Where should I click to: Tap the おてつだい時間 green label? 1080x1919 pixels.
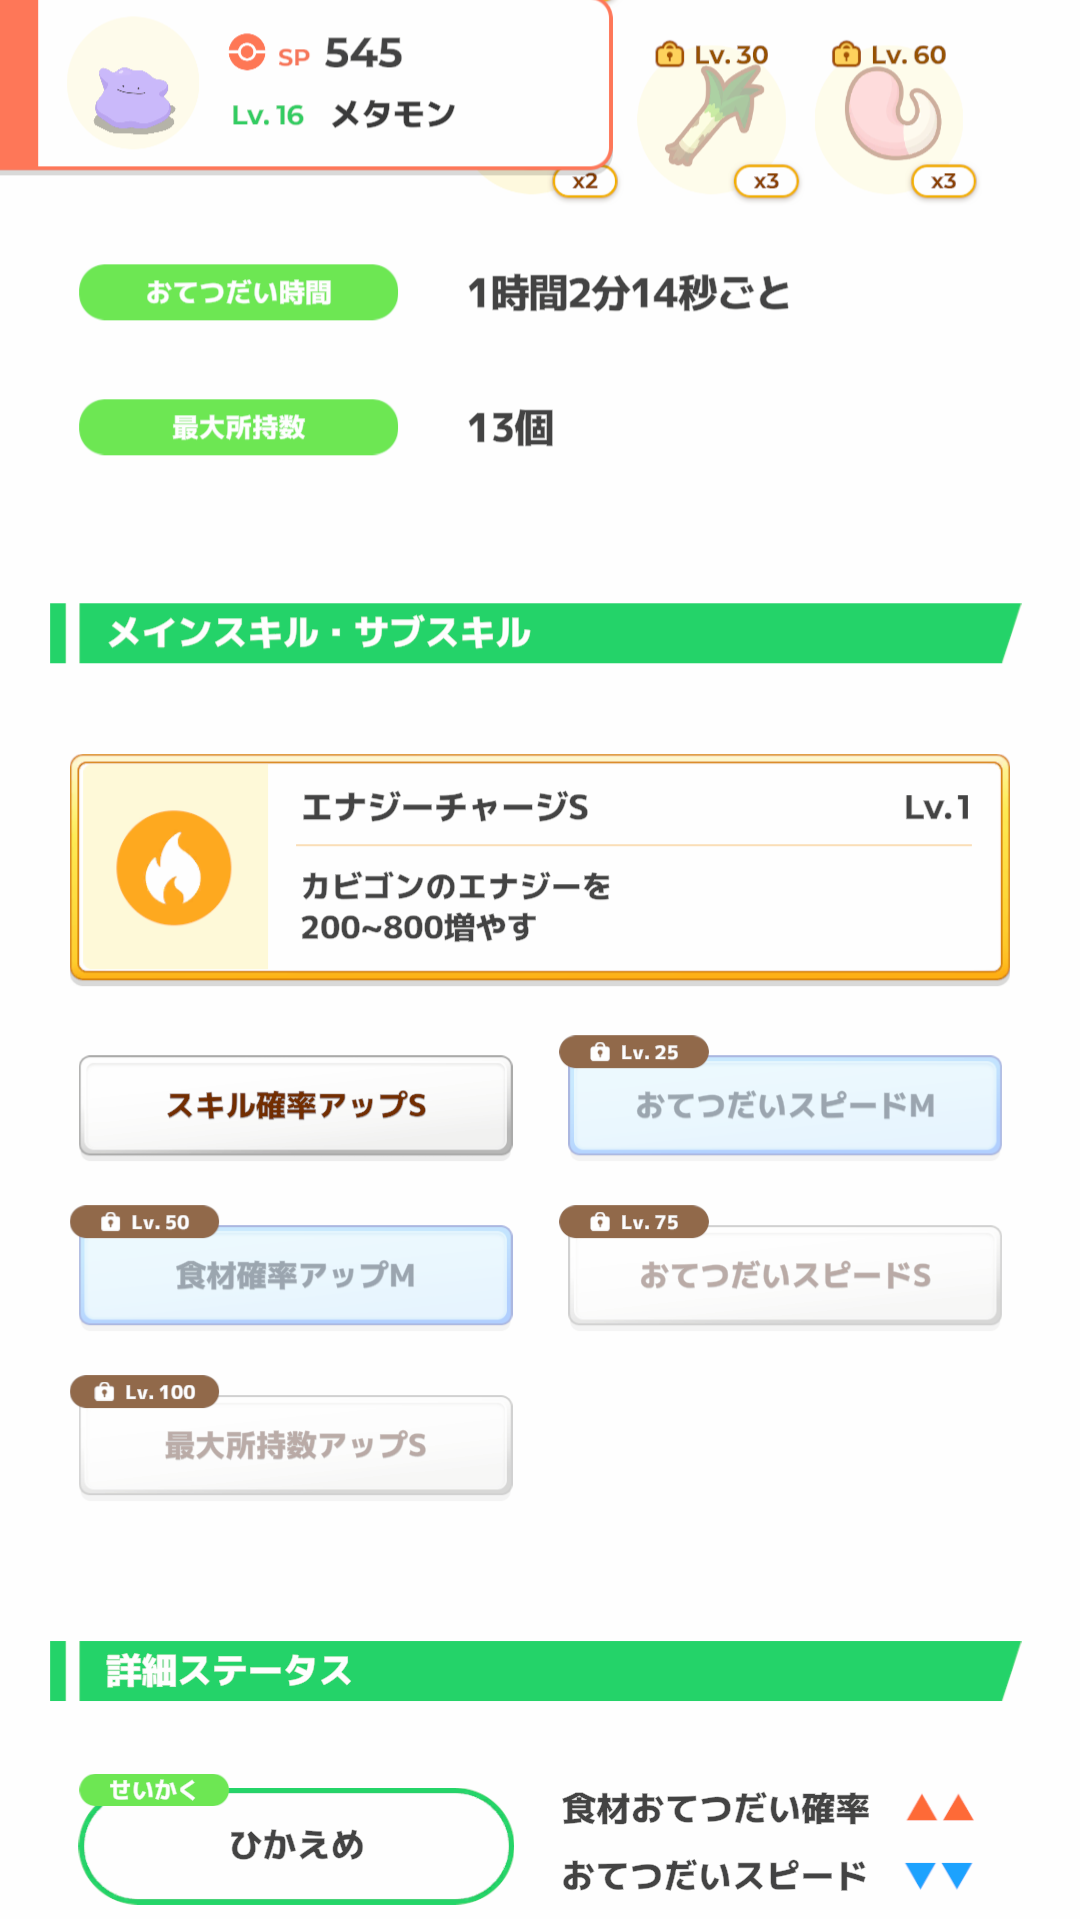239,292
